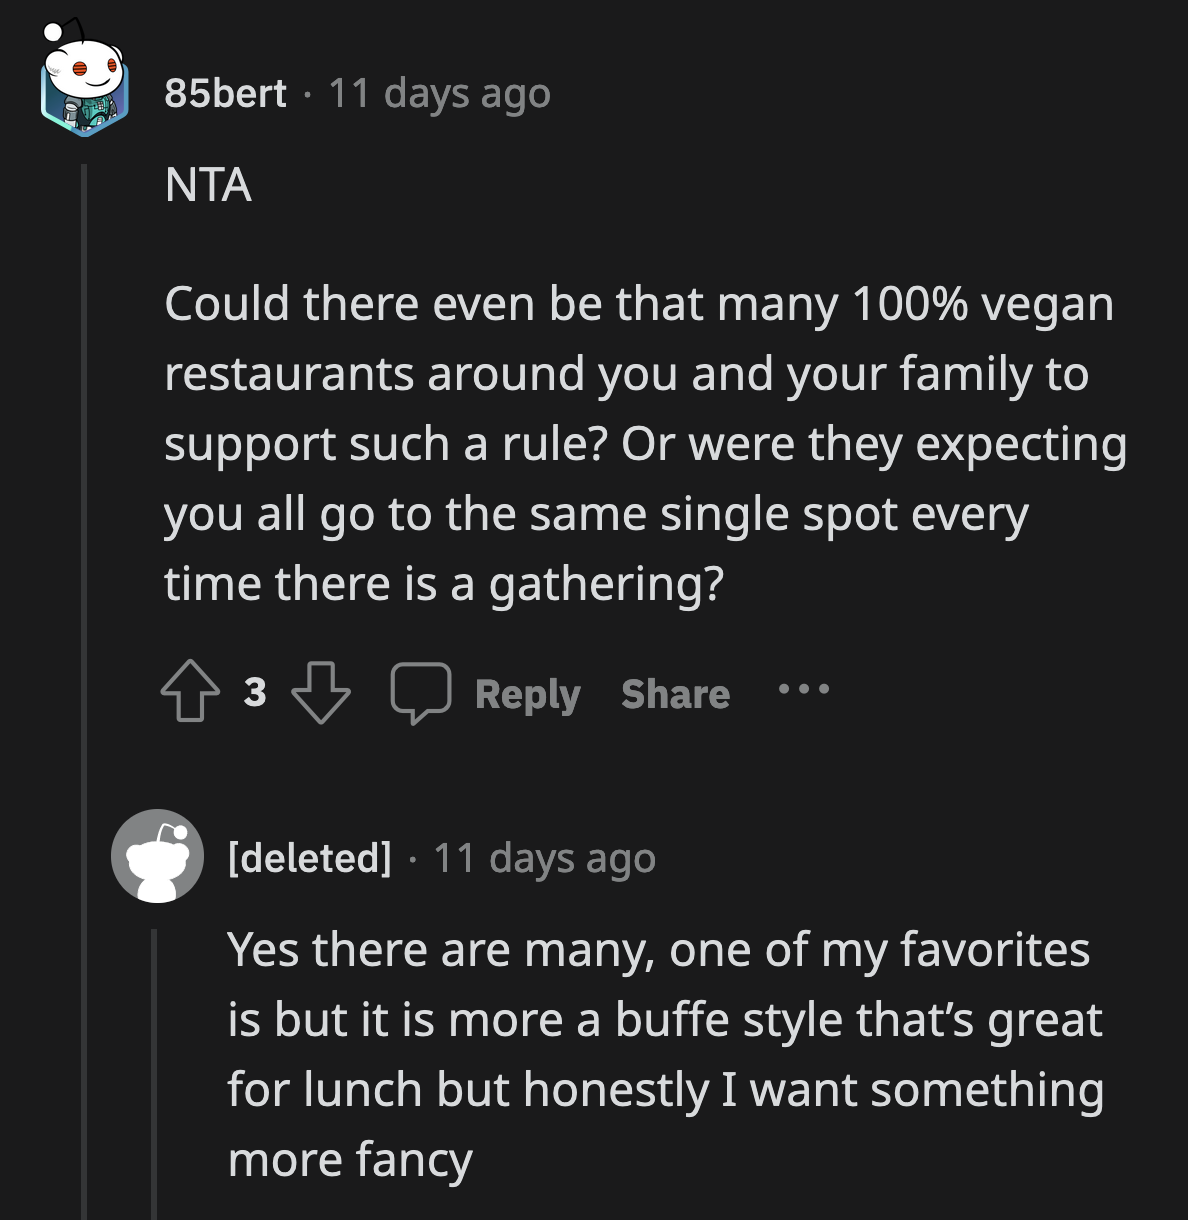Click the Reply button
The image size is (1188, 1220).
click(x=527, y=694)
